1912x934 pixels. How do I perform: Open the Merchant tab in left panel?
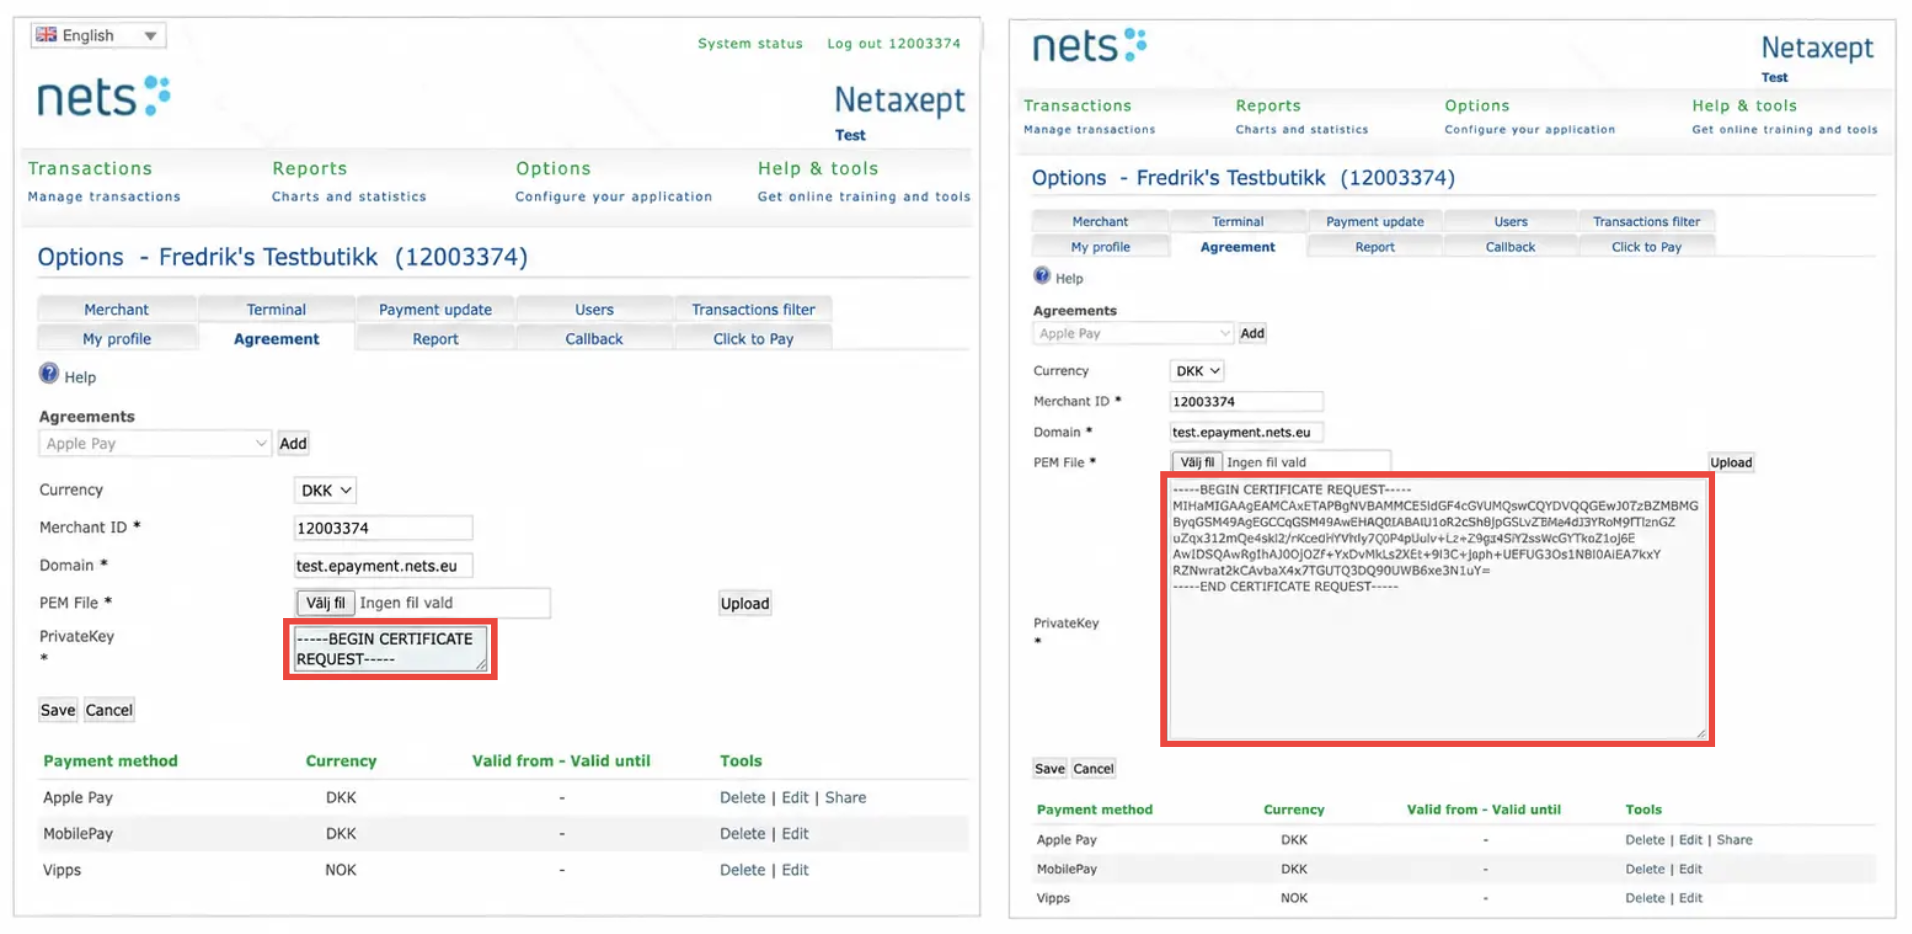[116, 309]
